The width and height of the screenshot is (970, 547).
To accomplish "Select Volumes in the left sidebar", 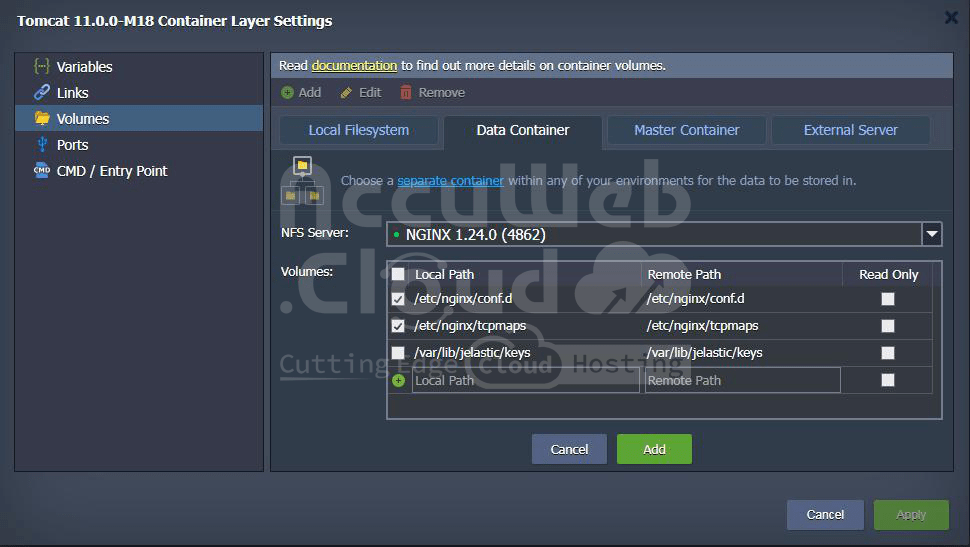I will [139, 118].
